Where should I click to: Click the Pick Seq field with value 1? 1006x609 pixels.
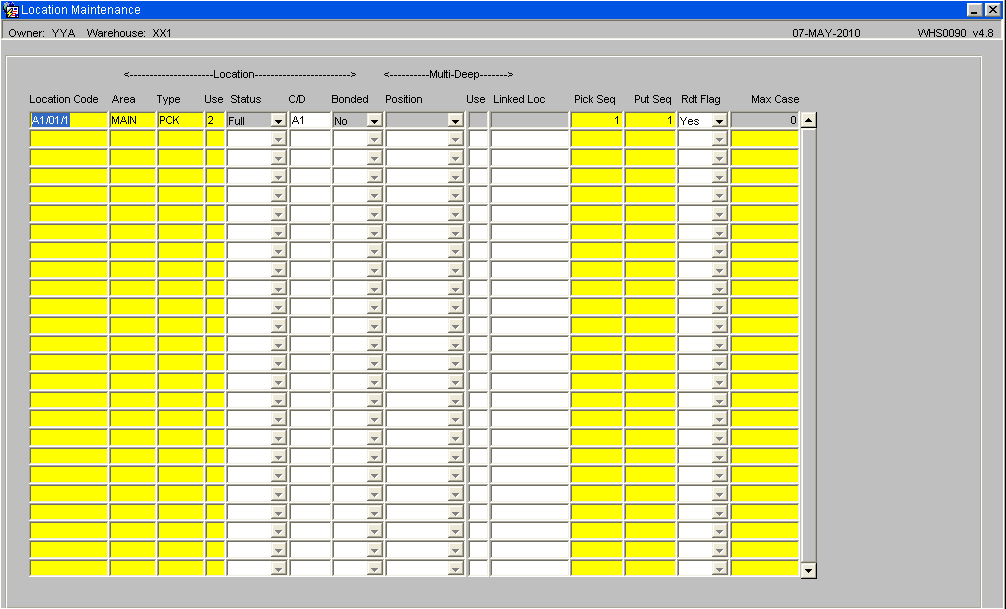coord(597,120)
